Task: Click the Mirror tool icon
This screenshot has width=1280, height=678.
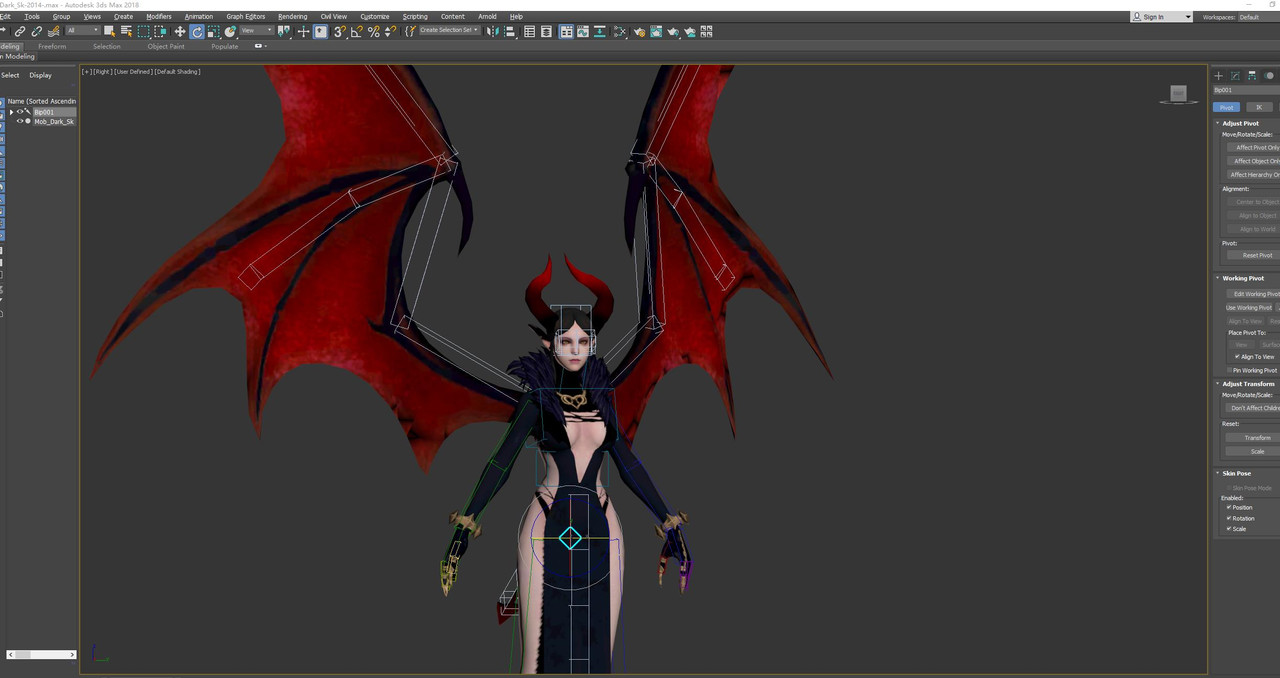Action: [491, 32]
